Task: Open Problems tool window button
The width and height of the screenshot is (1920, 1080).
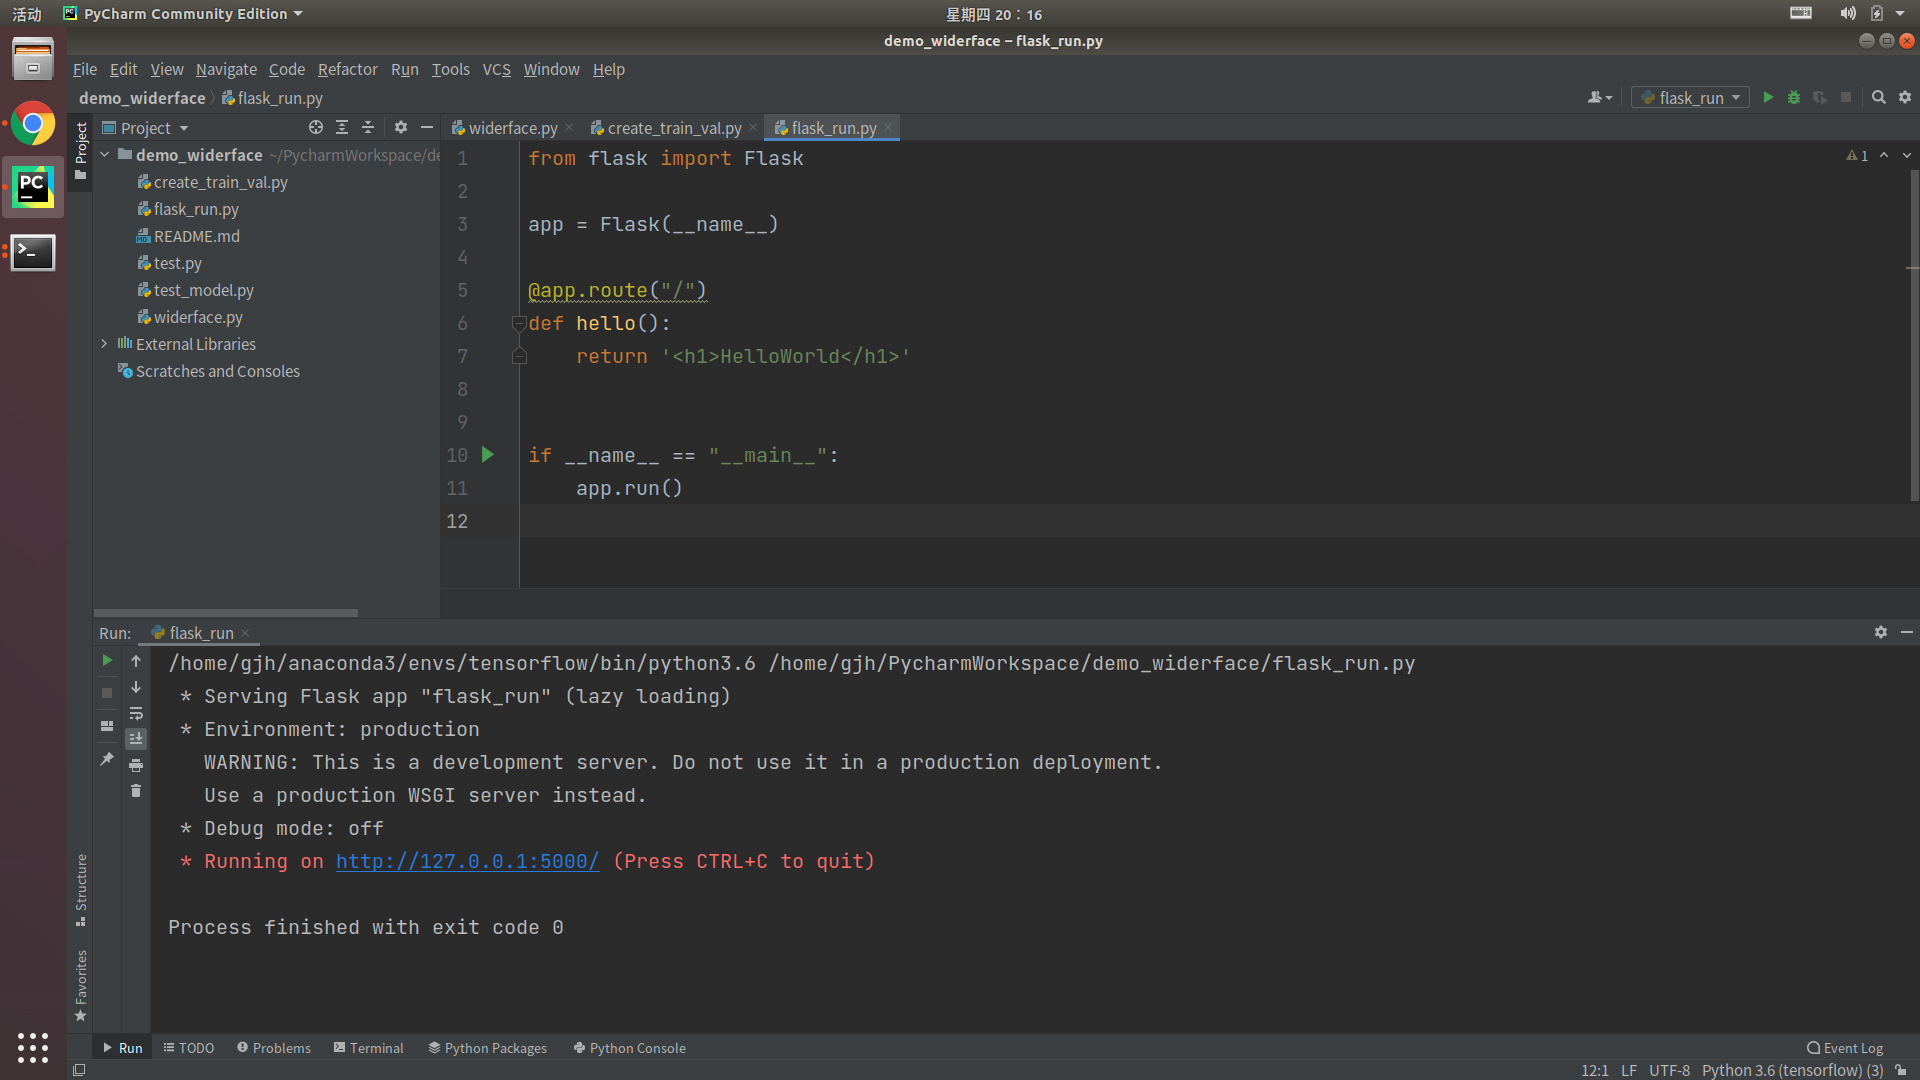Action: (x=274, y=1048)
